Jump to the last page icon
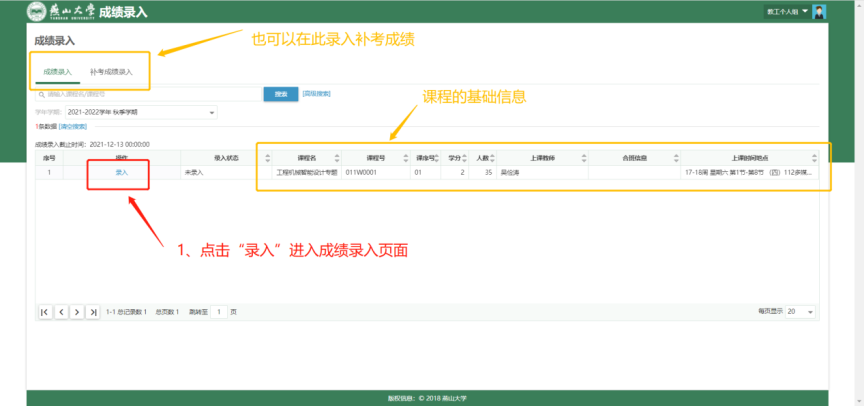This screenshot has width=864, height=406. pos(93,312)
